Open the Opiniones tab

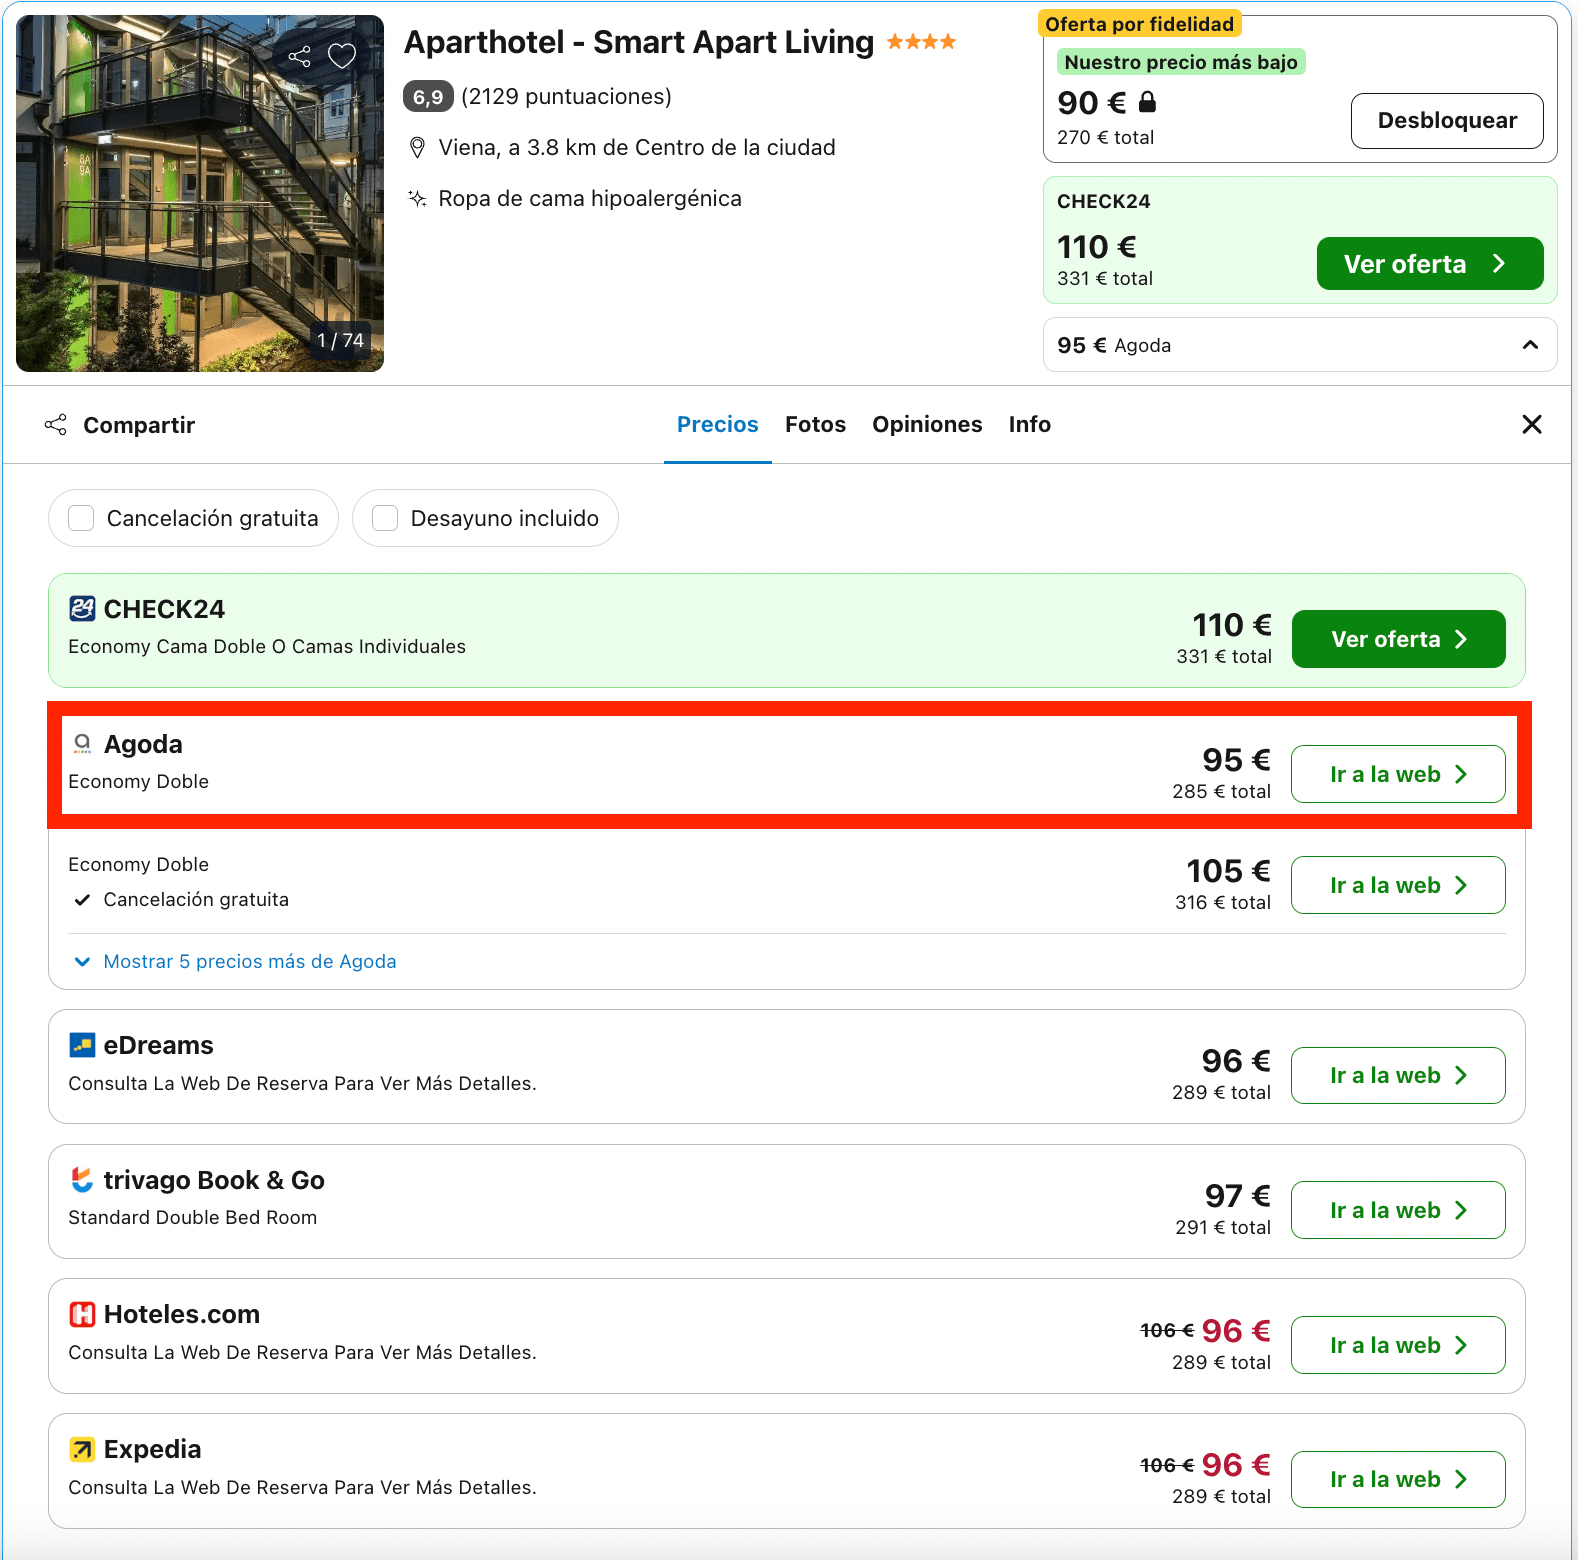tap(927, 425)
